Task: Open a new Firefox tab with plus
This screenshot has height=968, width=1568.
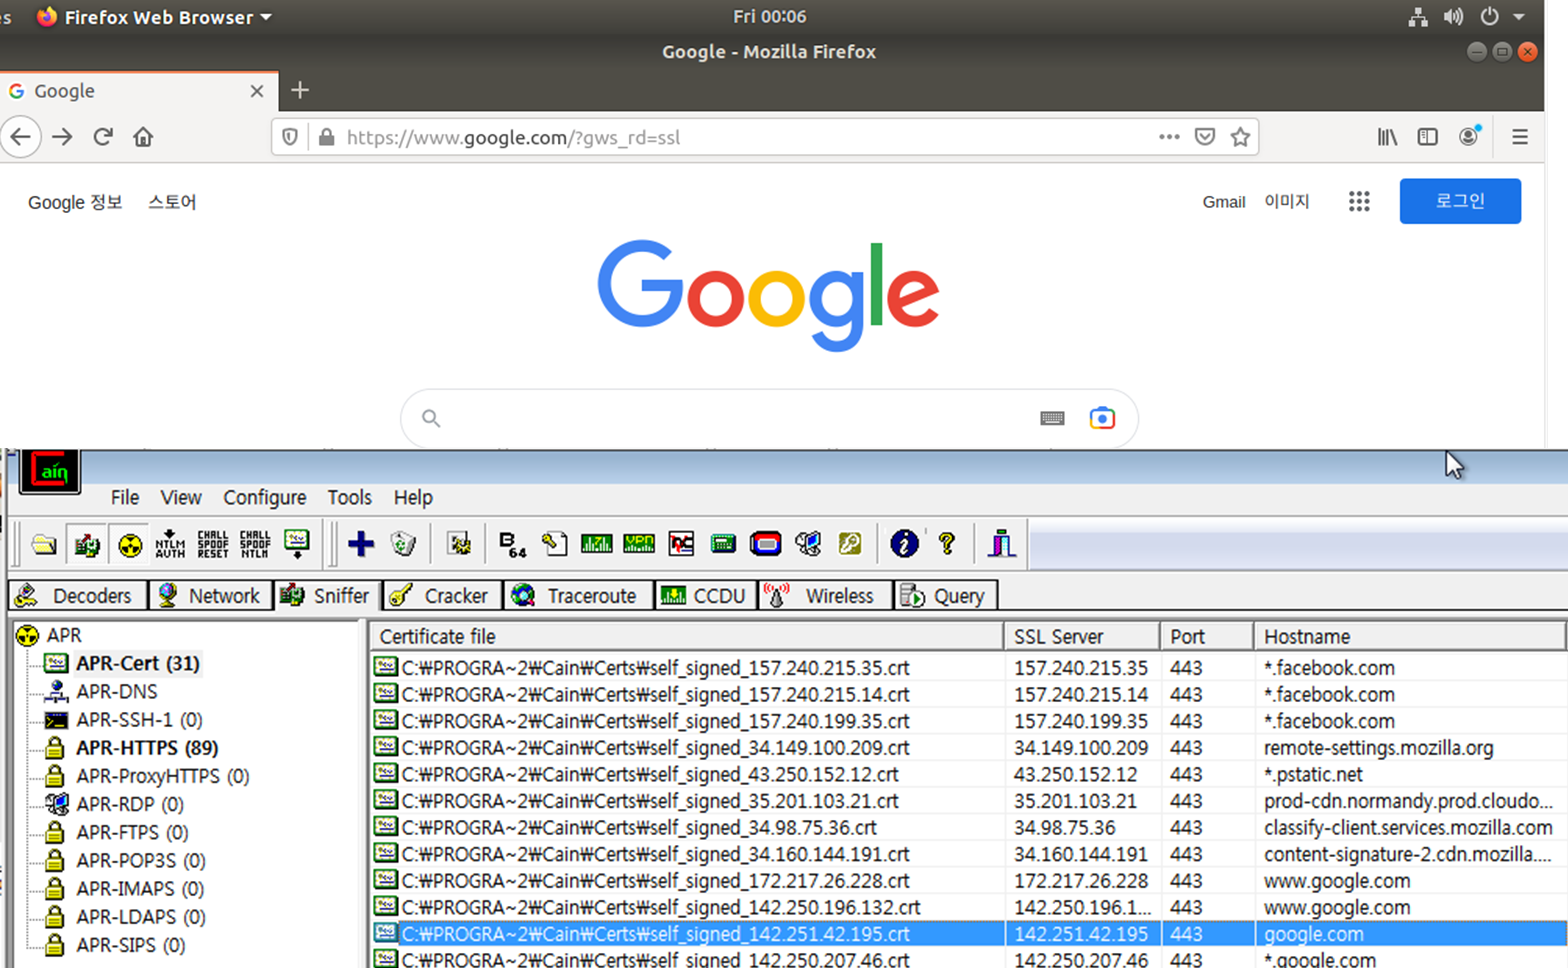Action: 300,90
